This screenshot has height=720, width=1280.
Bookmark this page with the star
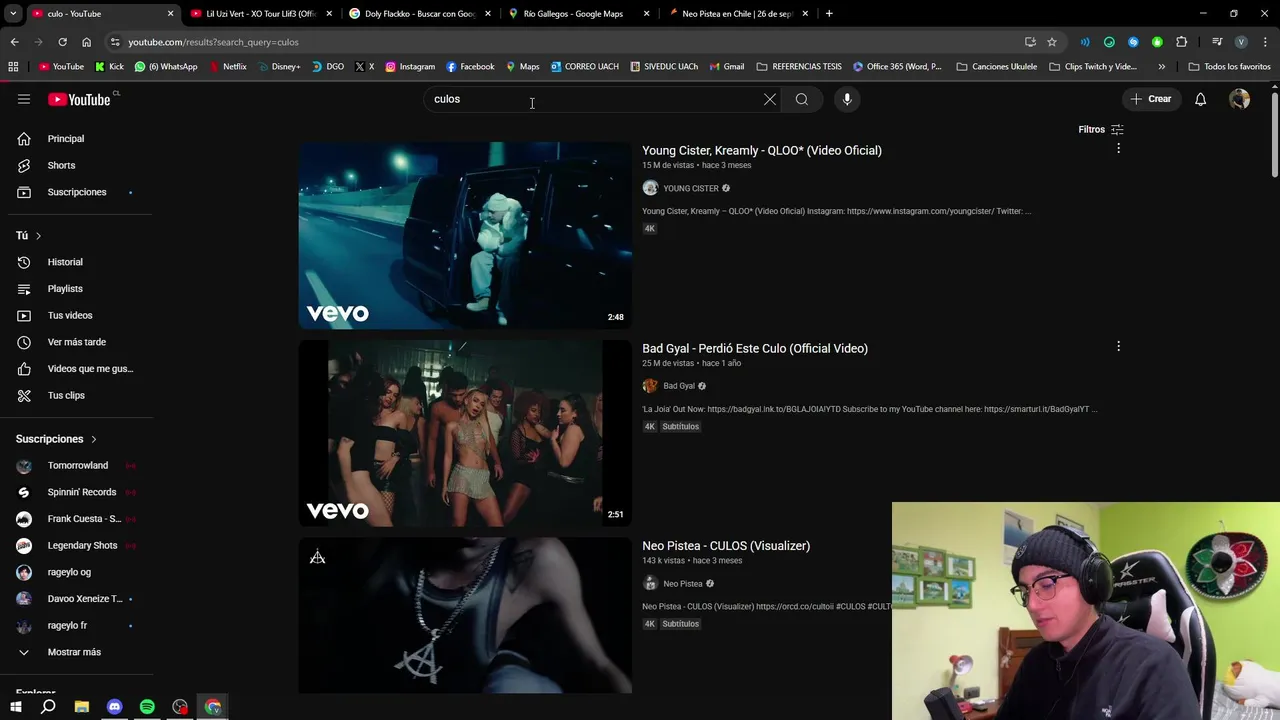(x=1052, y=42)
